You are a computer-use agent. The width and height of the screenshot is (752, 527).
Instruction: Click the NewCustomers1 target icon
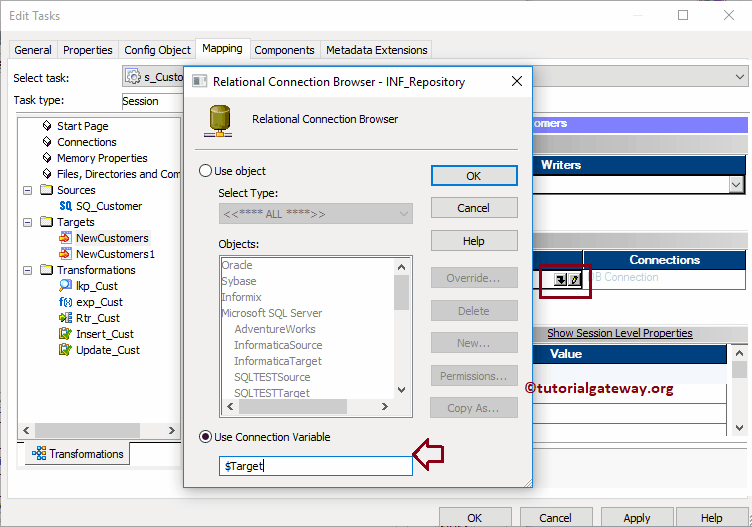[x=65, y=254]
